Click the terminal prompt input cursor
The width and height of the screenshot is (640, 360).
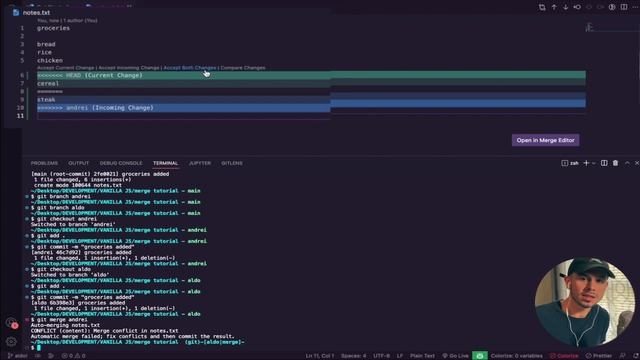[x=39, y=348]
